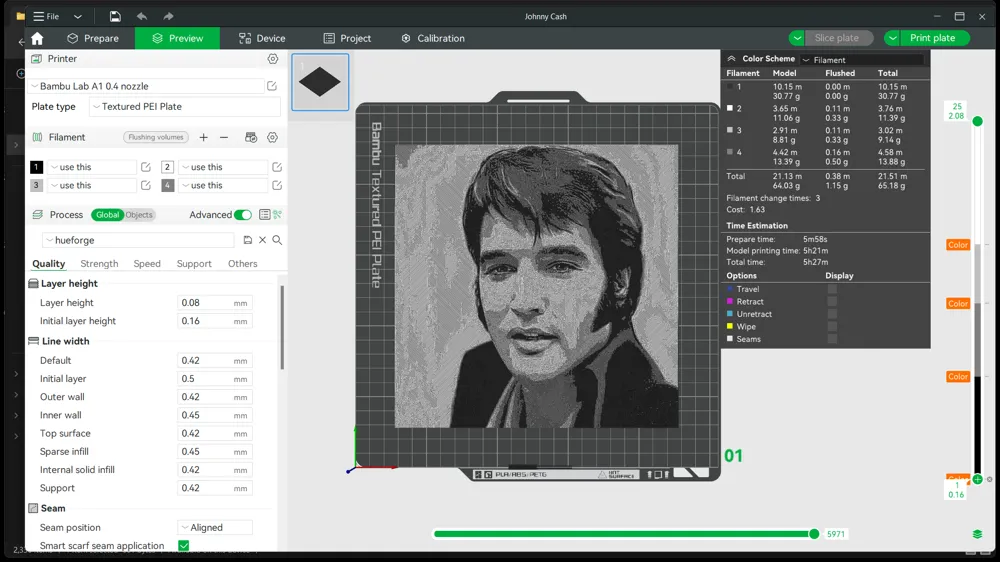This screenshot has width=1000, height=562.
Task: Add a color change with green plus
Action: (x=978, y=479)
